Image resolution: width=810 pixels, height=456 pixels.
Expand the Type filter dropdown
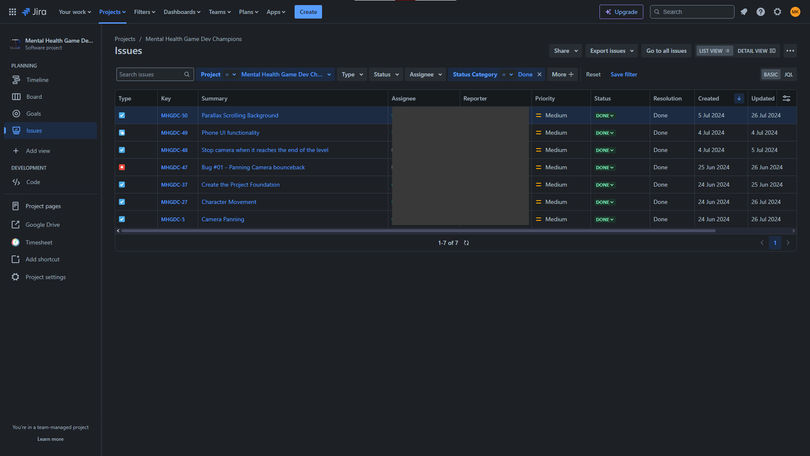coord(352,74)
